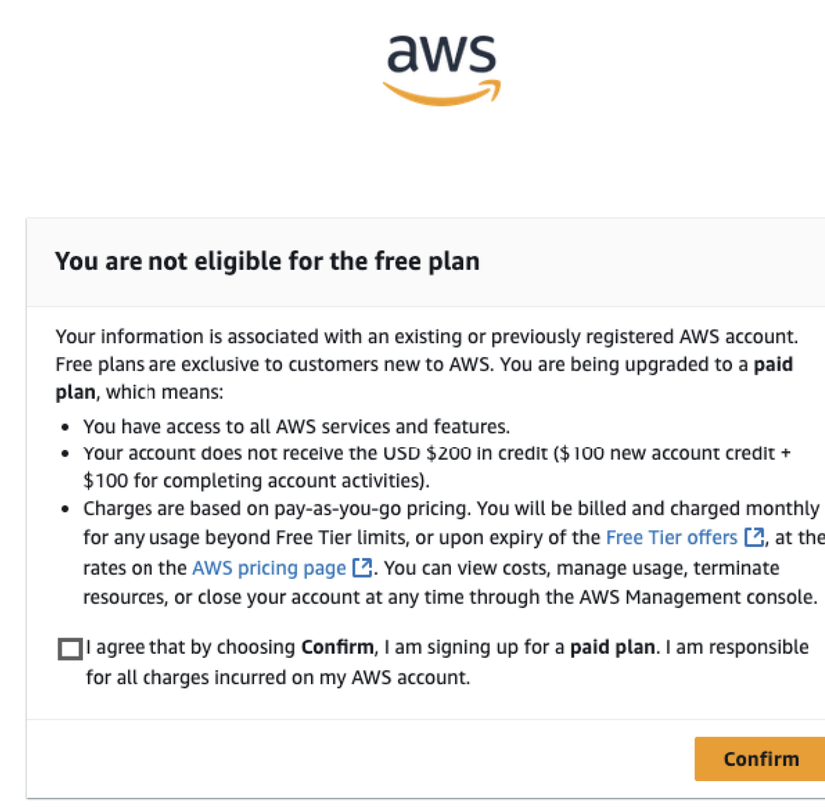Screen dimensions: 825x808
Task: Click external-link icon after AWS pricing page
Action: 362,568
